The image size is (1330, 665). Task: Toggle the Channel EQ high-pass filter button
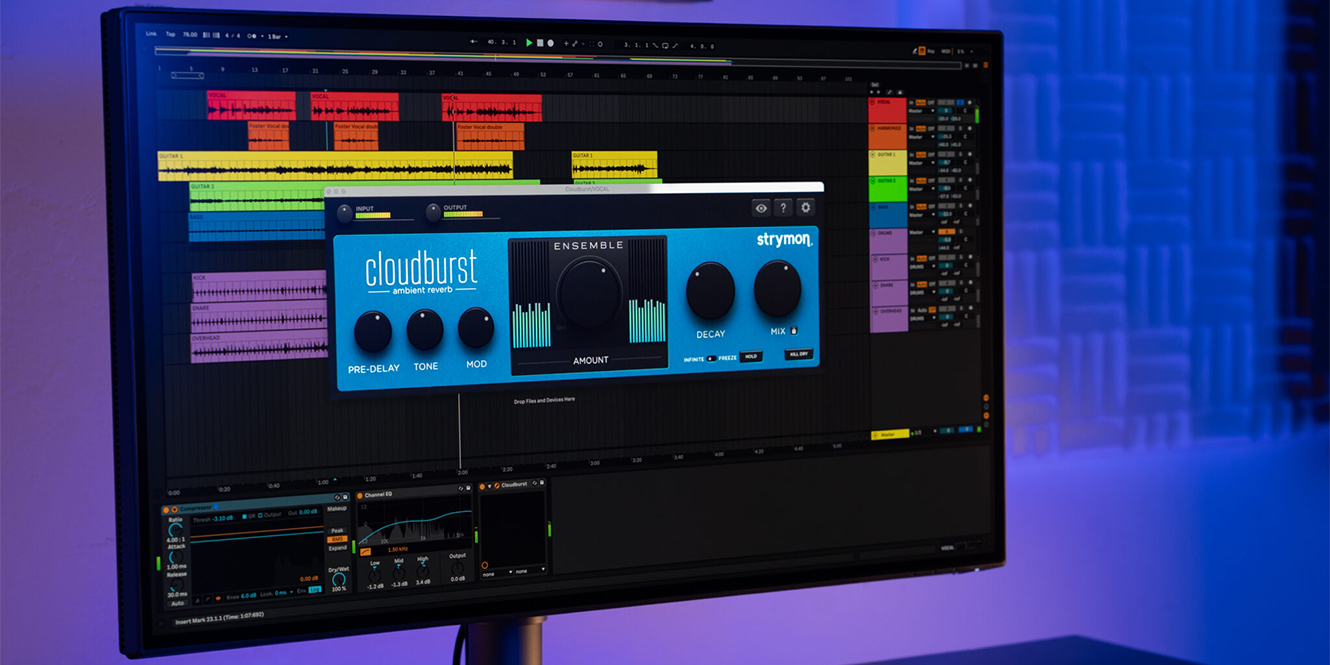(365, 550)
